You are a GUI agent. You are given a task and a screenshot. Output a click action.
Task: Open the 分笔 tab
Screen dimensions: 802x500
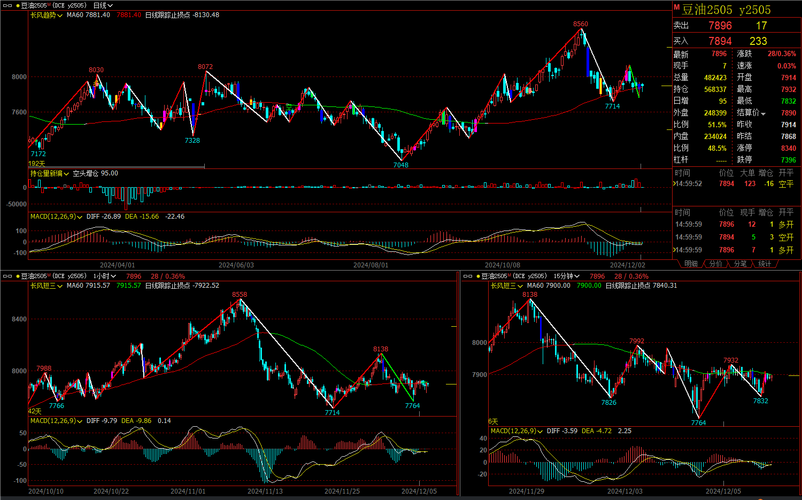(740, 264)
